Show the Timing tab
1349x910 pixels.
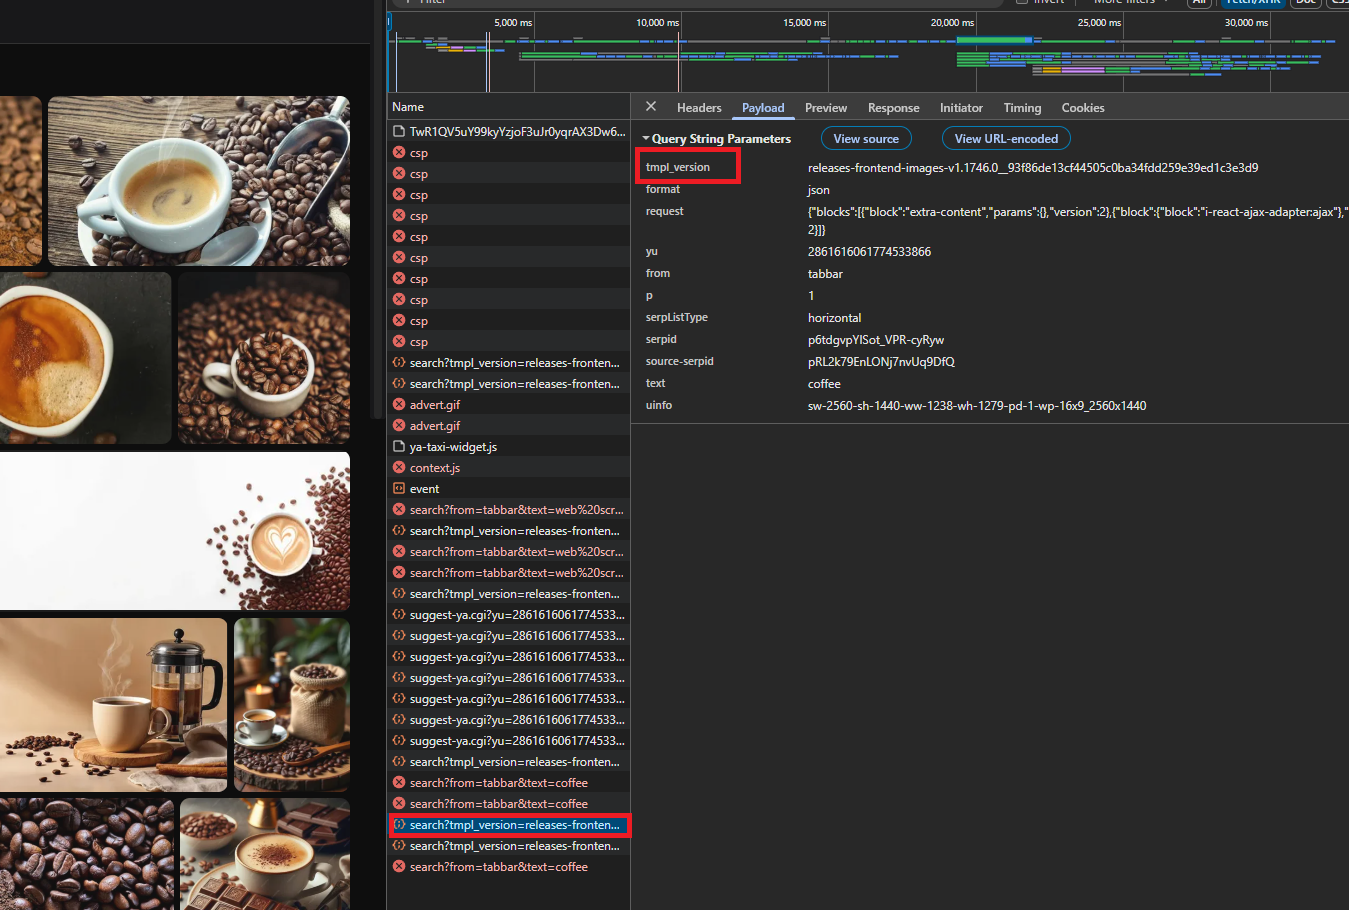pyautogui.click(x=1022, y=108)
